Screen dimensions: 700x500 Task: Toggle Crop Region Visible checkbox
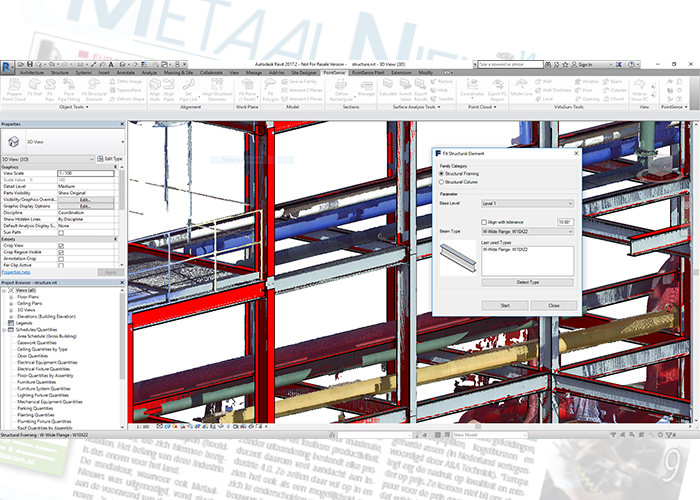coord(61,252)
